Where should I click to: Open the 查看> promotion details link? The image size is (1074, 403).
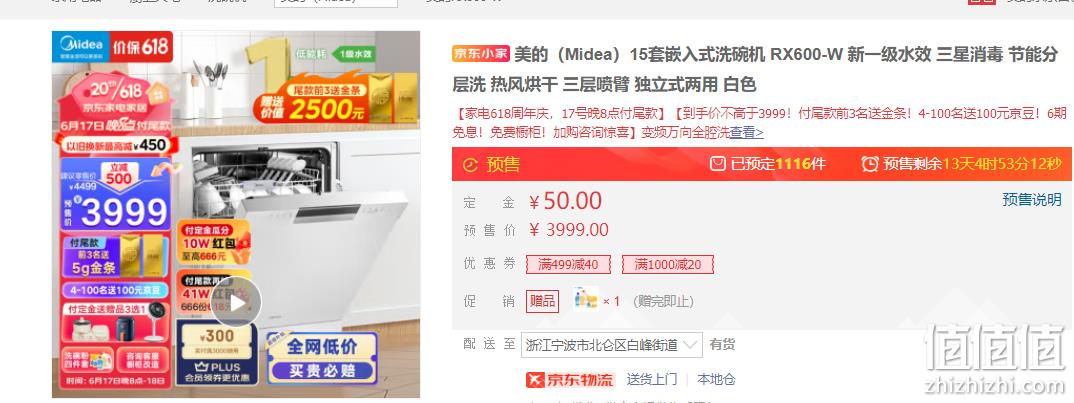click(x=747, y=133)
